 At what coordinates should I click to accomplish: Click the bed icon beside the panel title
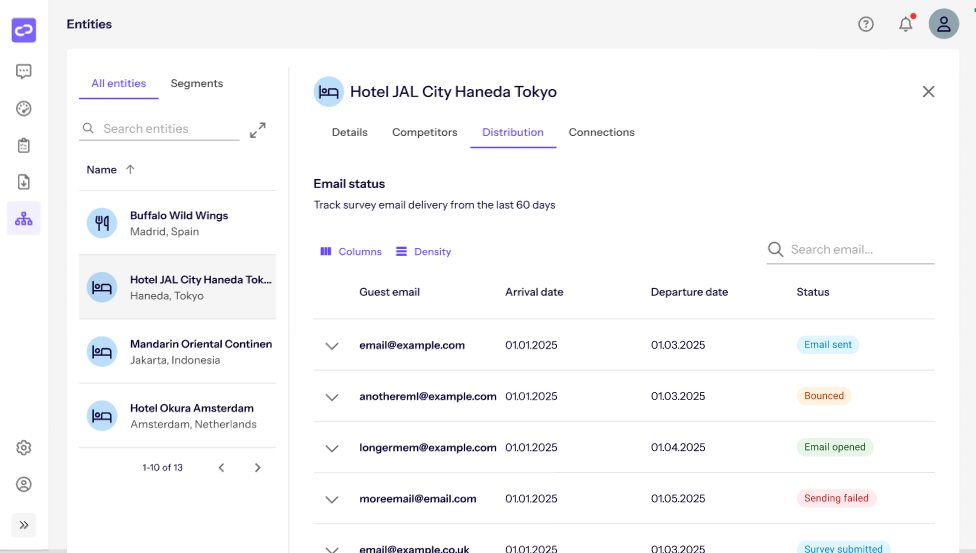(329, 92)
